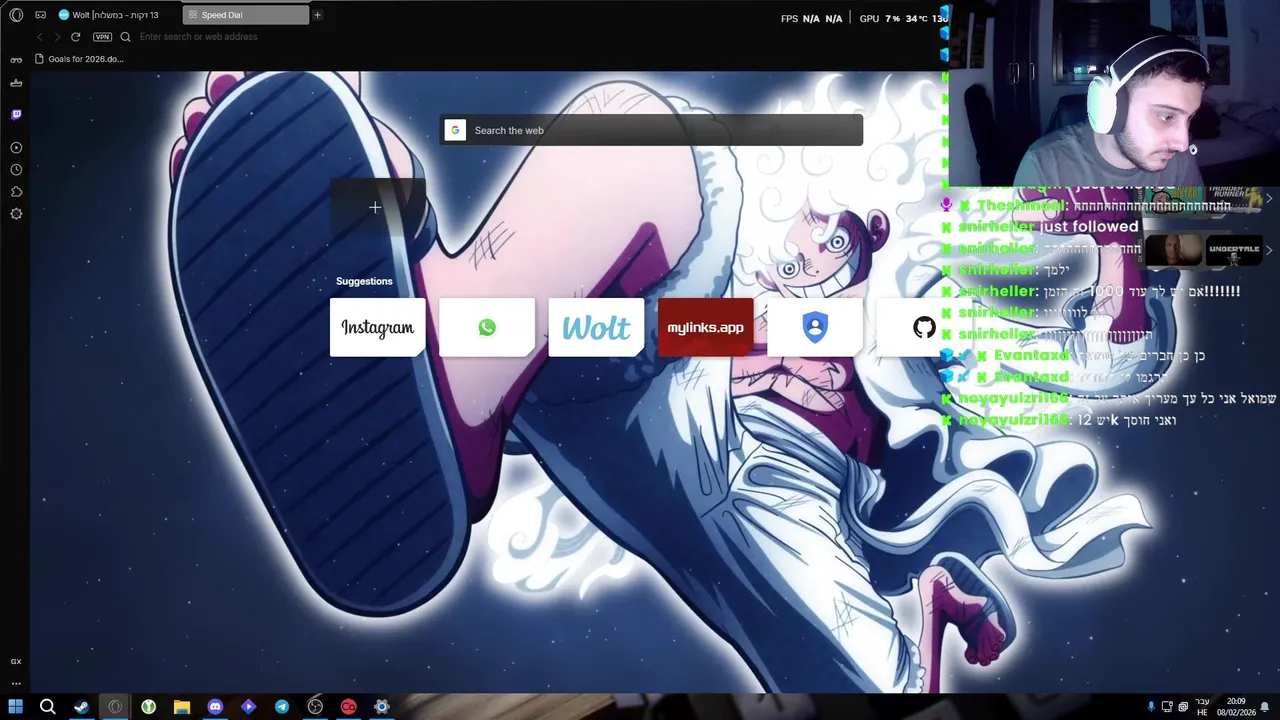1280x720 pixels.
Task: Reload the page
Action: [x=75, y=37]
